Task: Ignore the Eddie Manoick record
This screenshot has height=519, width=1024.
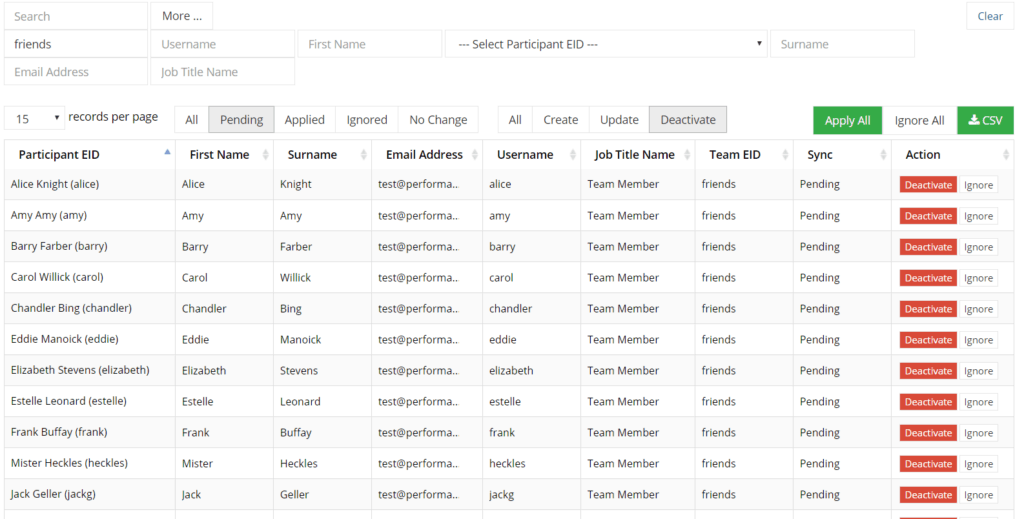Action: pos(978,340)
